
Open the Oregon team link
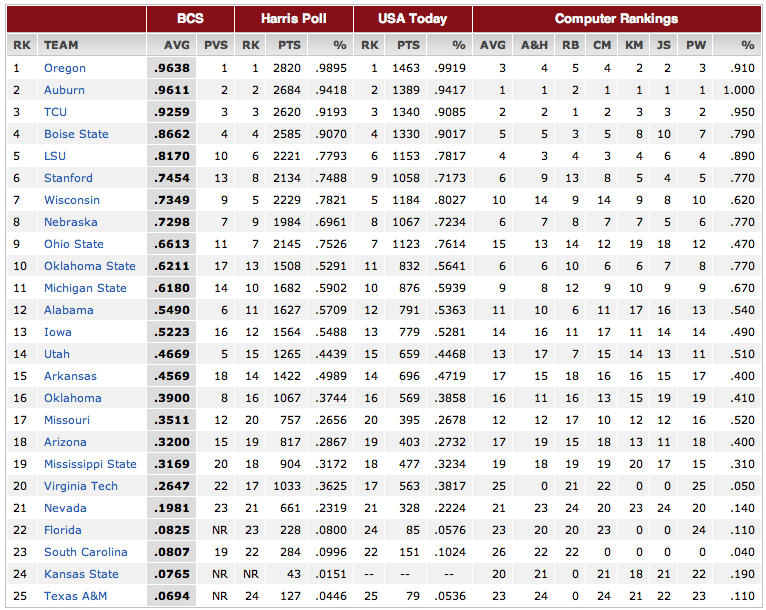64,68
